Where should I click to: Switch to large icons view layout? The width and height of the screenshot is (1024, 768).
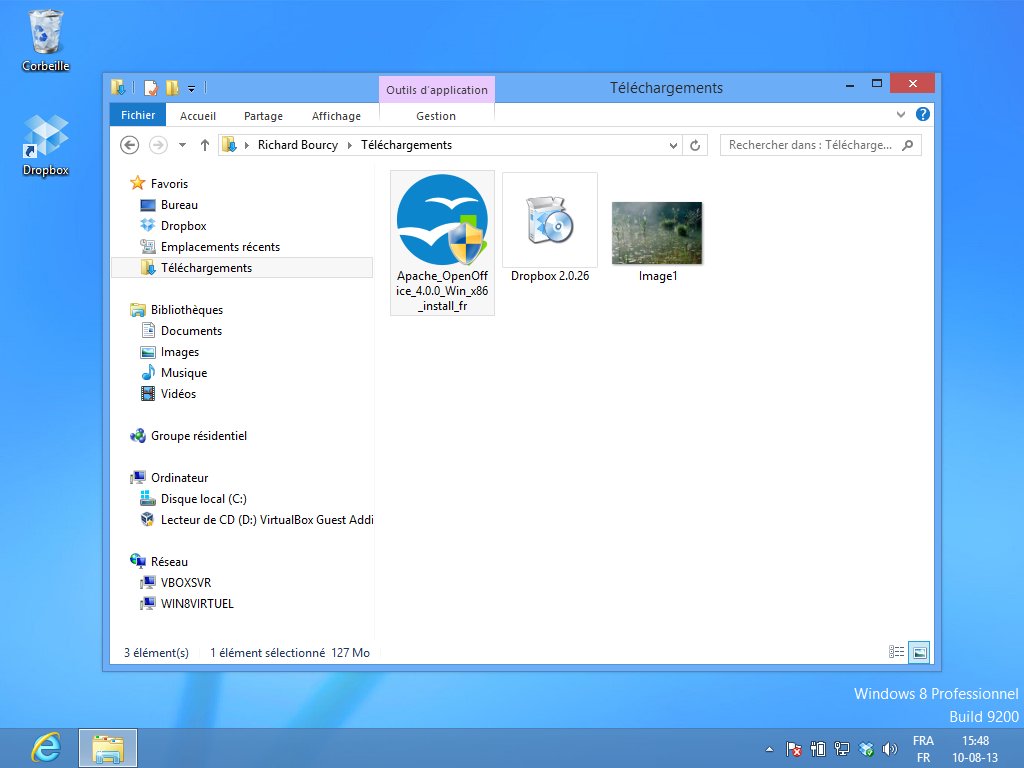click(x=920, y=652)
